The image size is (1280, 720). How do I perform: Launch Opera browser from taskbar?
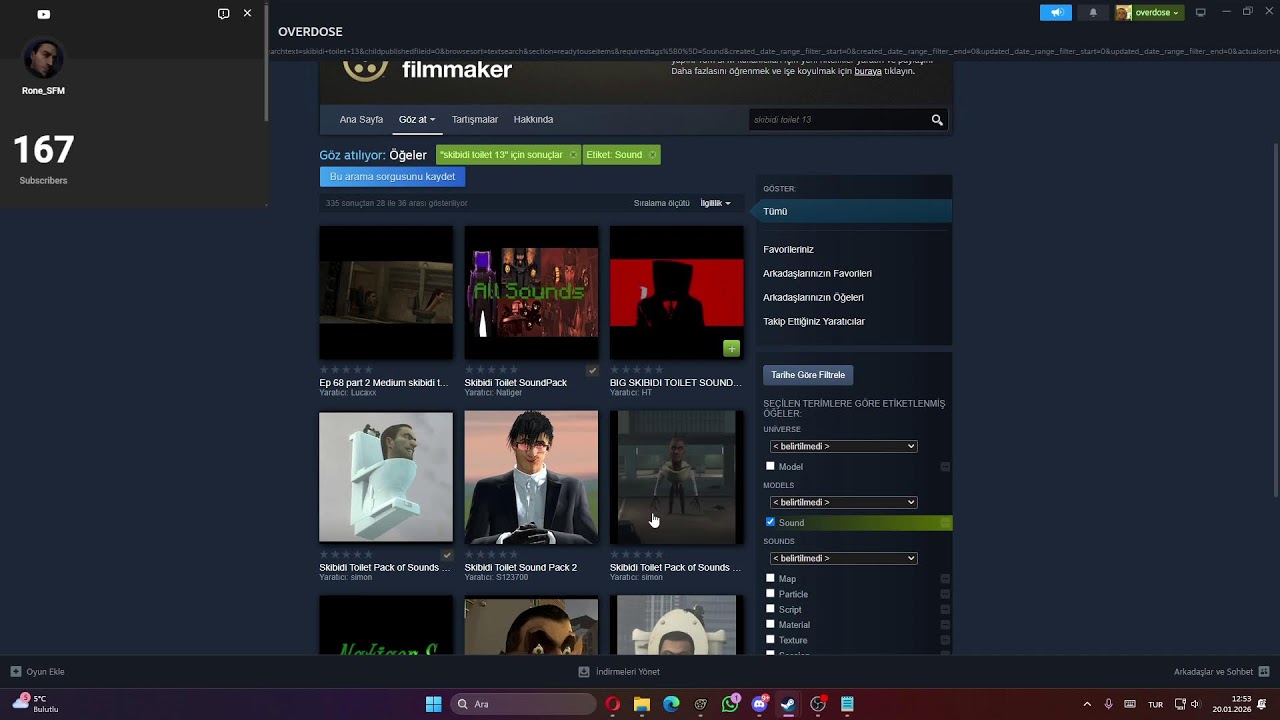point(613,704)
